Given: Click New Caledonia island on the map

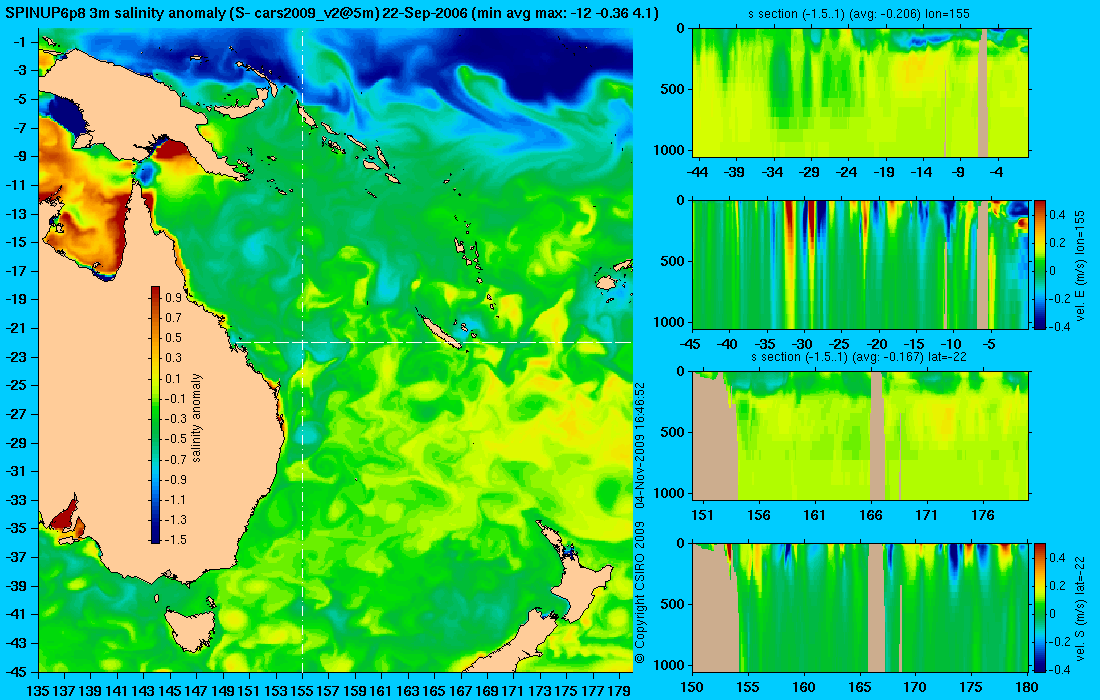Looking at the screenshot, I should [440, 330].
